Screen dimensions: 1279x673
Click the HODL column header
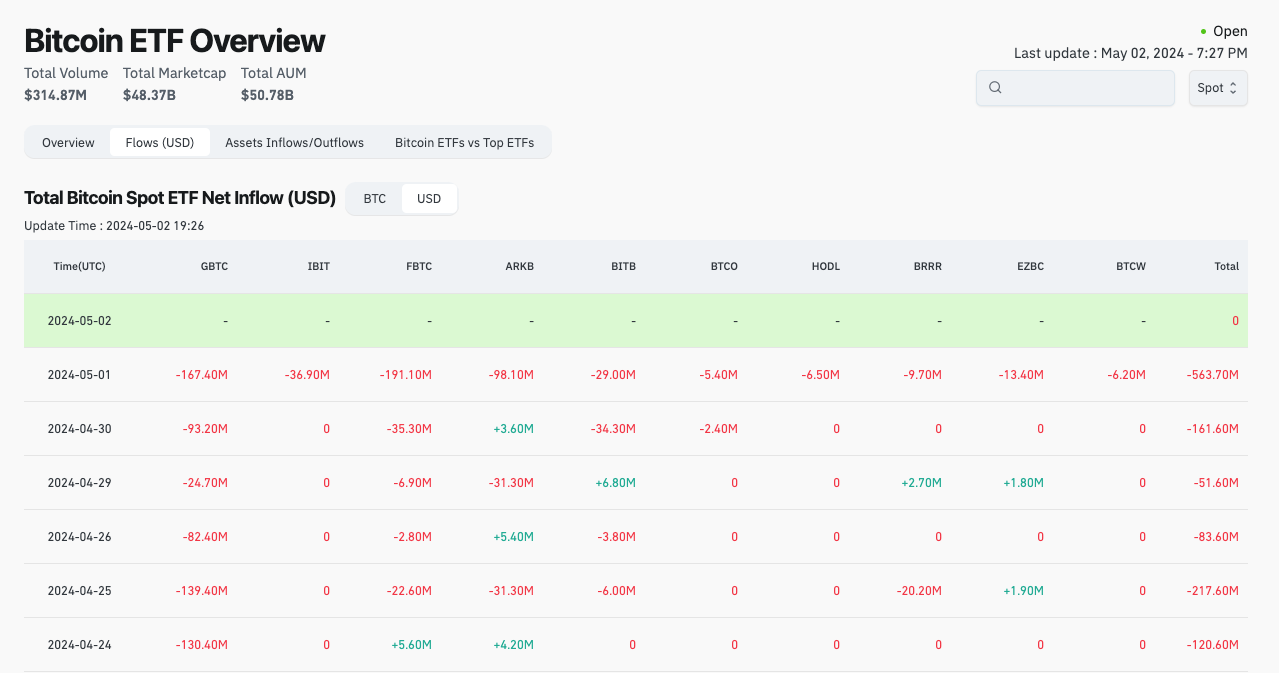pos(826,266)
